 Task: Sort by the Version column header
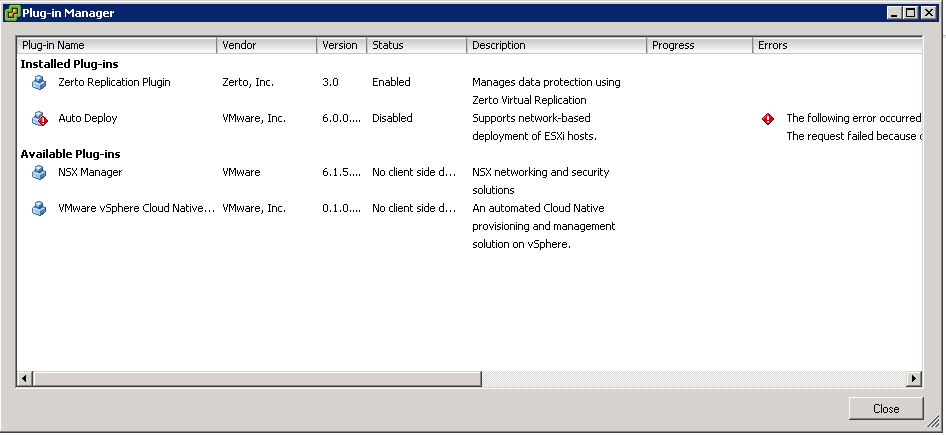(341, 45)
